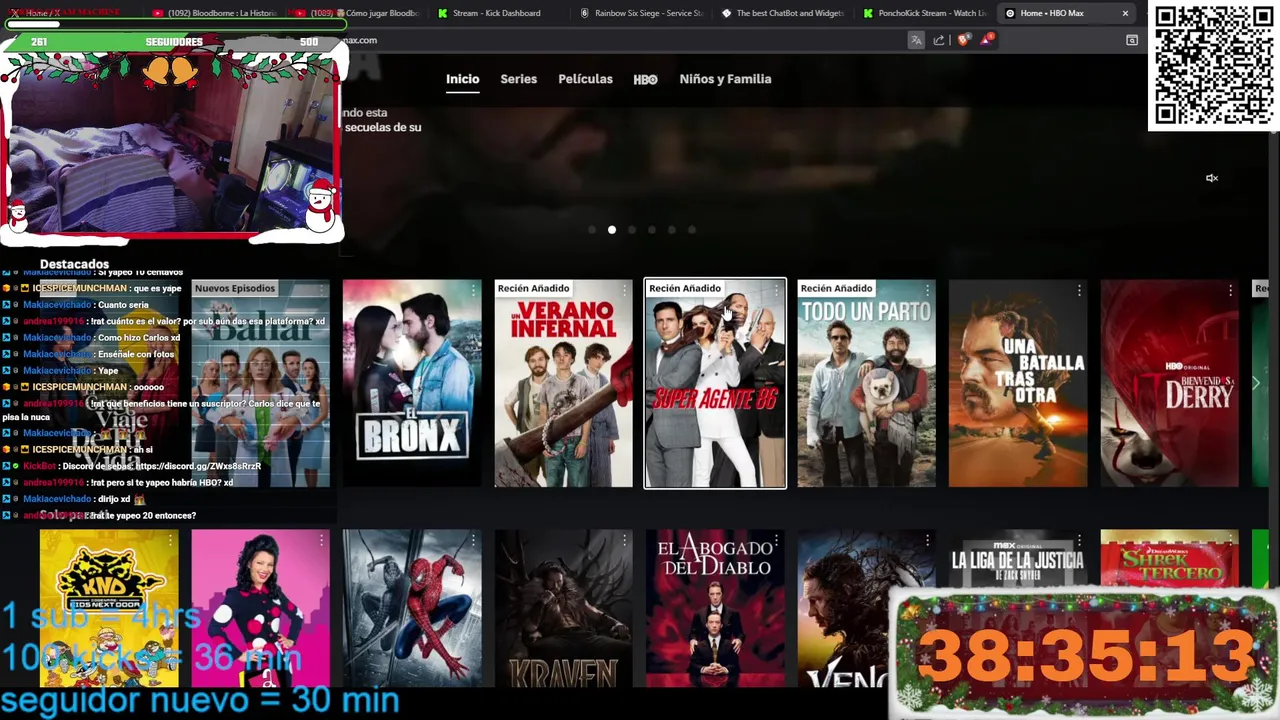Switch to The best ChatBot and Widgets tab
The width and height of the screenshot is (1280, 720).
coord(783,13)
